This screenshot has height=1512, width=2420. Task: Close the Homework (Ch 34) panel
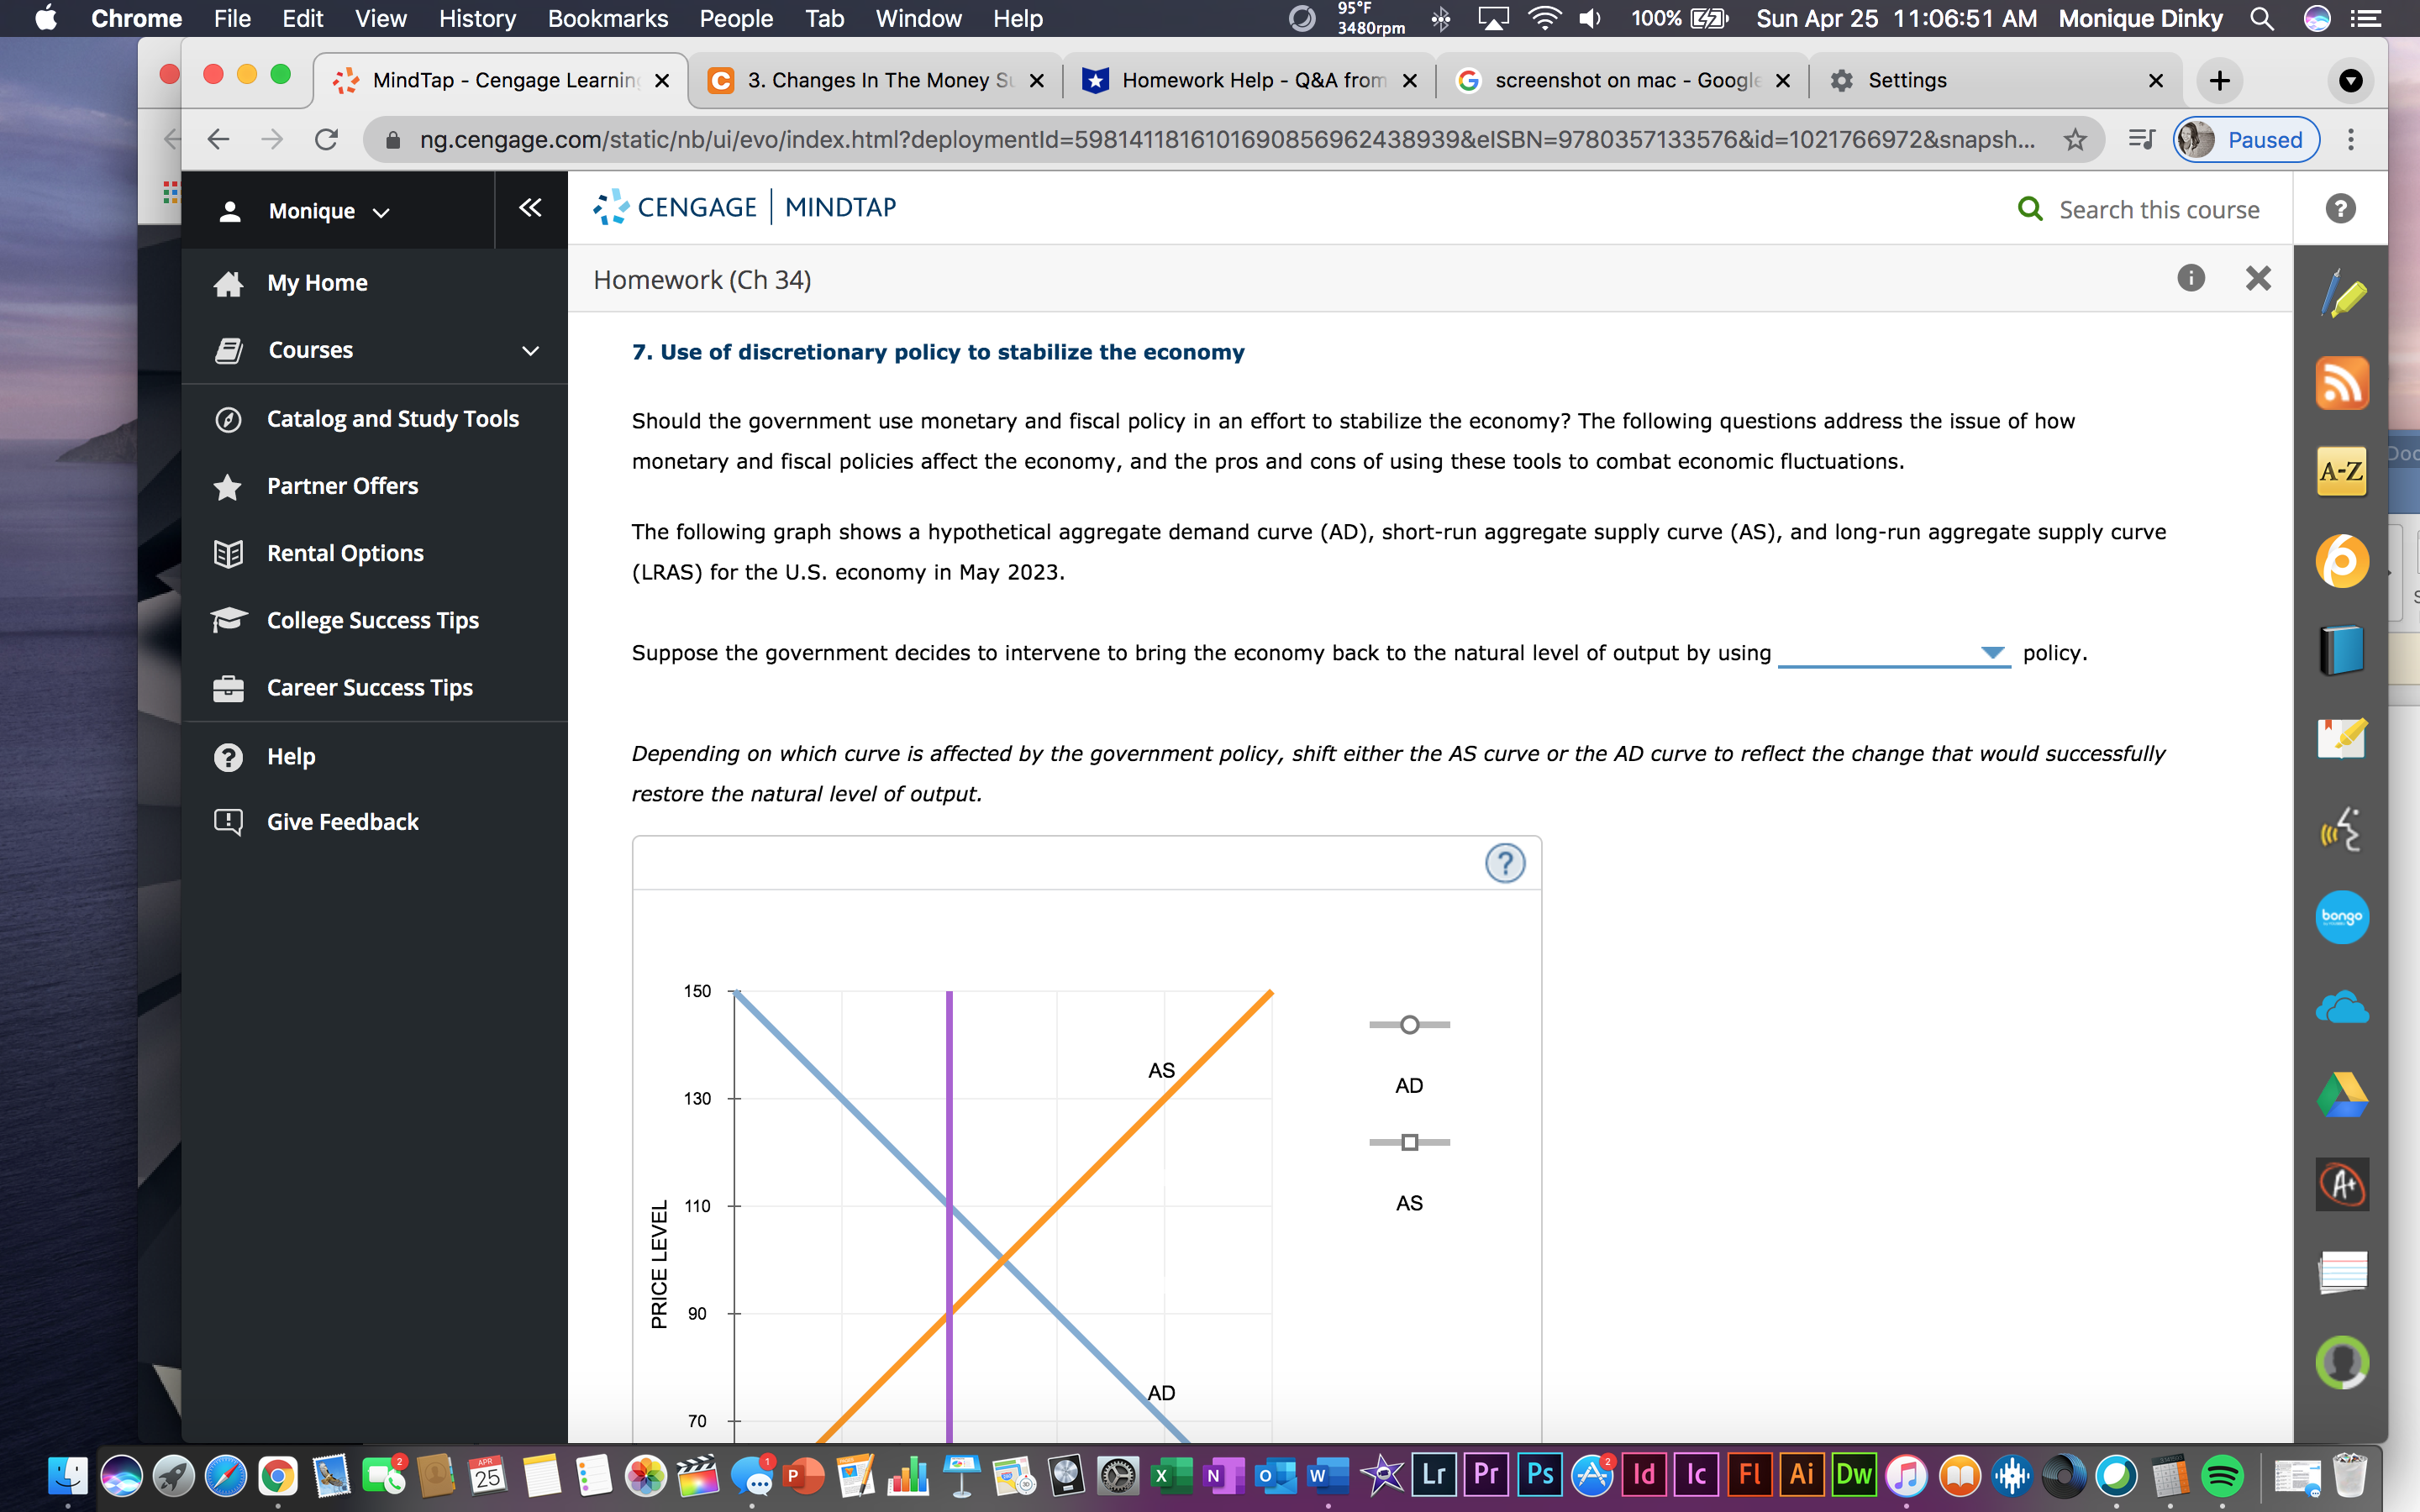click(2258, 278)
